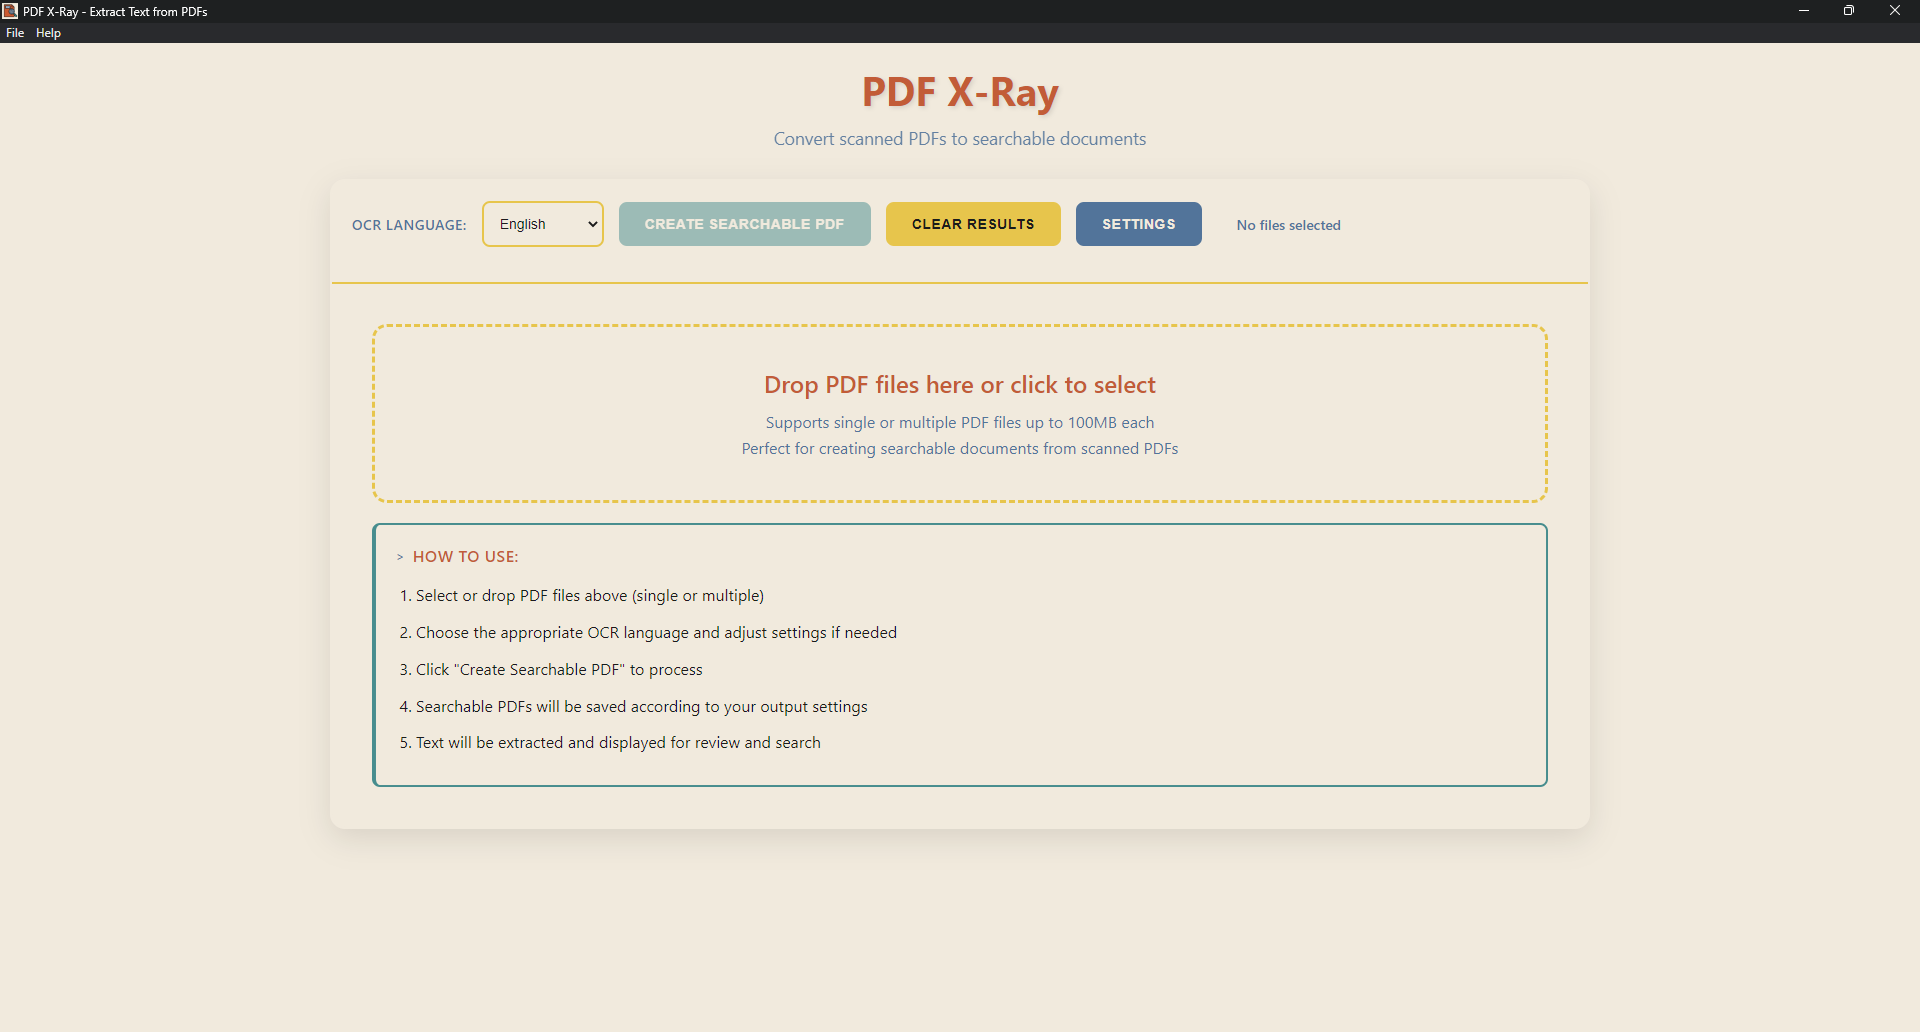Click inside the instructions box

pyautogui.click(x=959, y=655)
